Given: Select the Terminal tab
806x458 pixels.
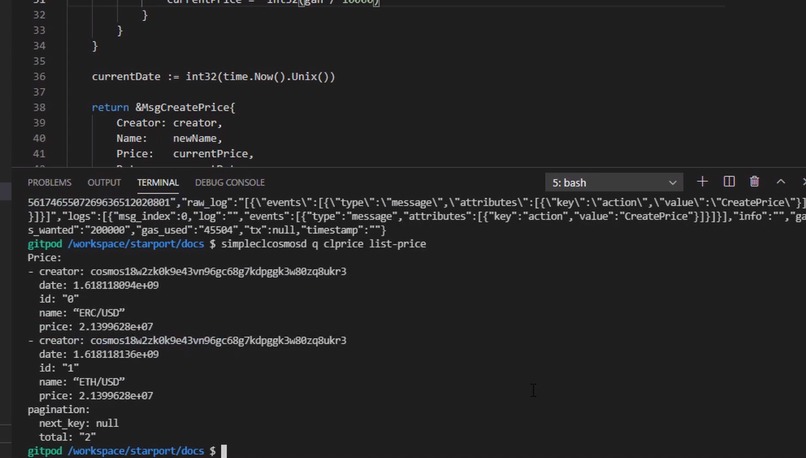Looking at the screenshot, I should tap(158, 182).
